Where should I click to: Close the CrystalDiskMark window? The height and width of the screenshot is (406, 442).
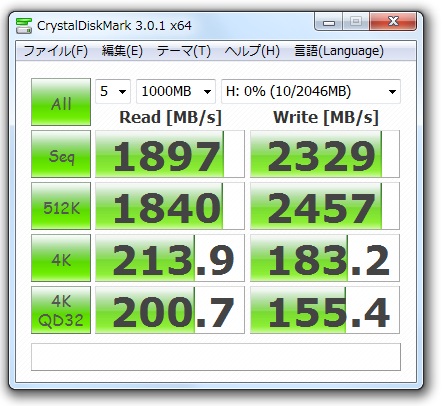click(393, 22)
